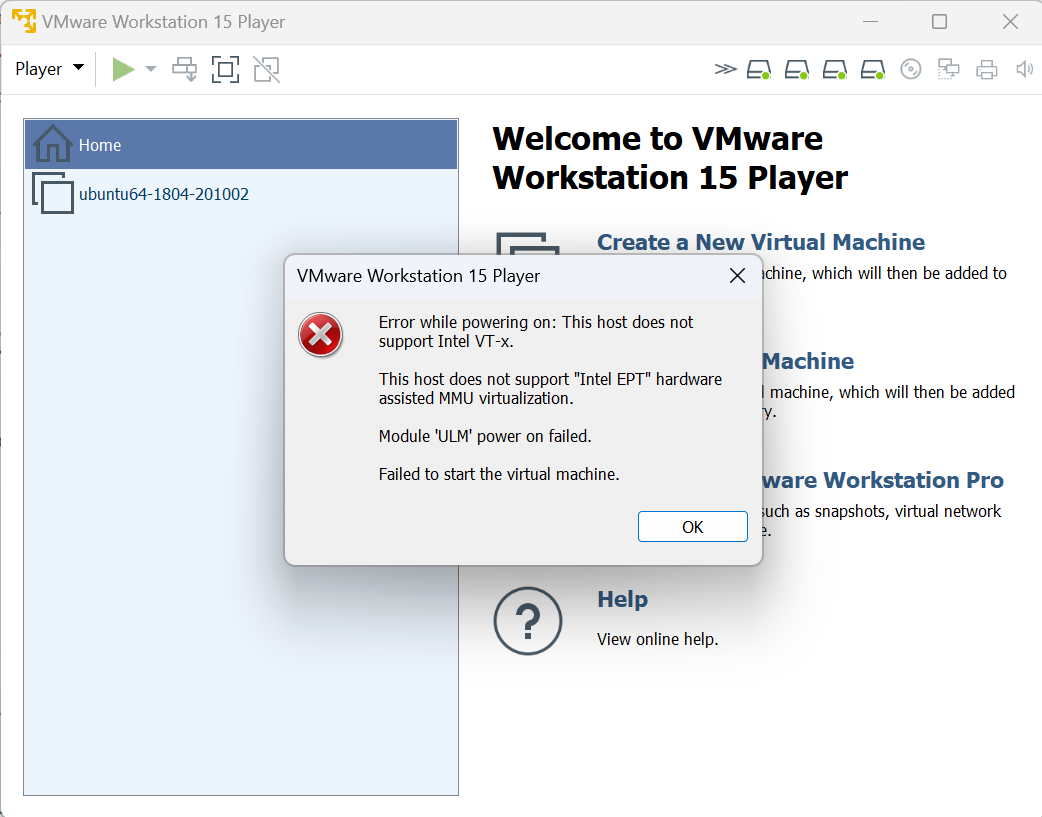Send Ctrl+Alt+Del to the virtual machine
The image size is (1042, 817).
pos(185,69)
